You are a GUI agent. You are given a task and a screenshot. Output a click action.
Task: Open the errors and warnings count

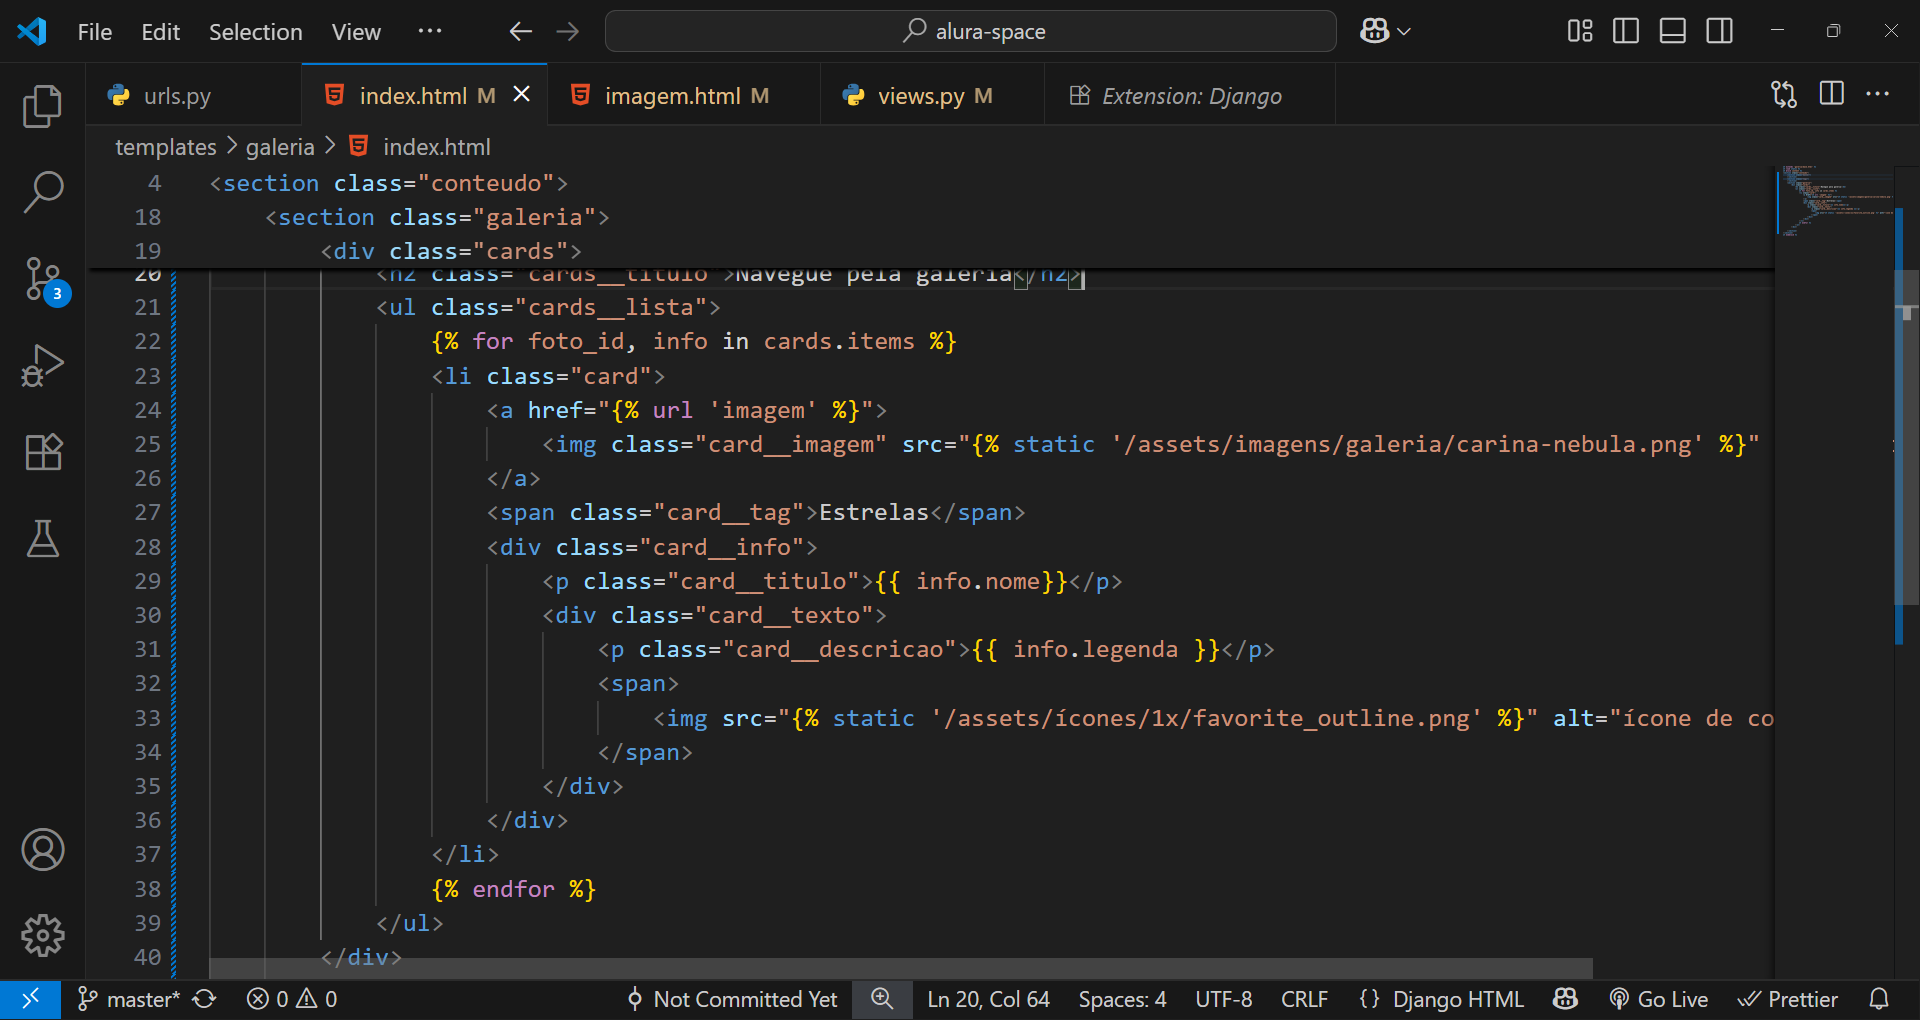(292, 999)
